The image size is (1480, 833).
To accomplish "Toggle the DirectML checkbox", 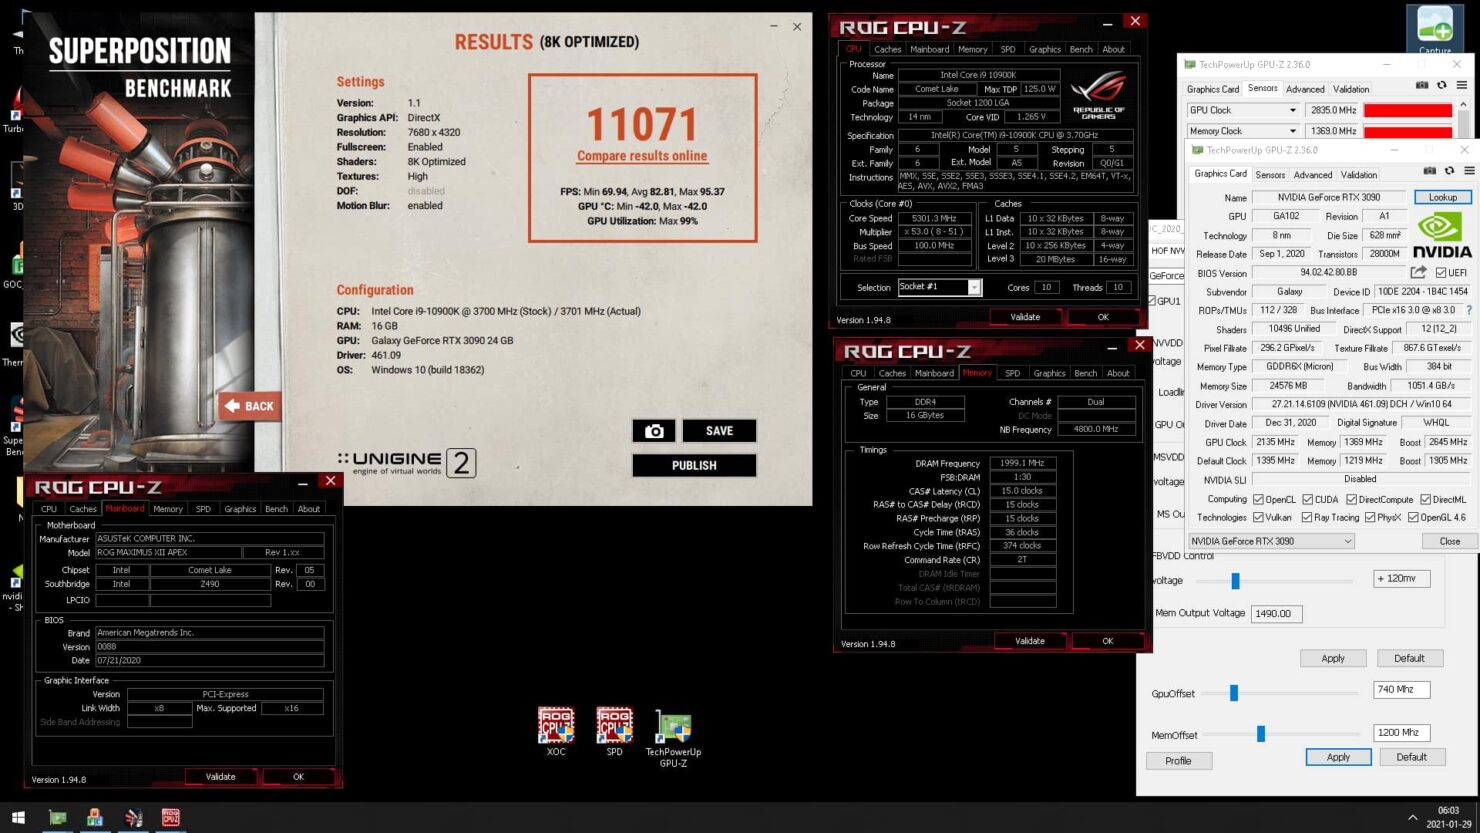I will click(x=1425, y=499).
